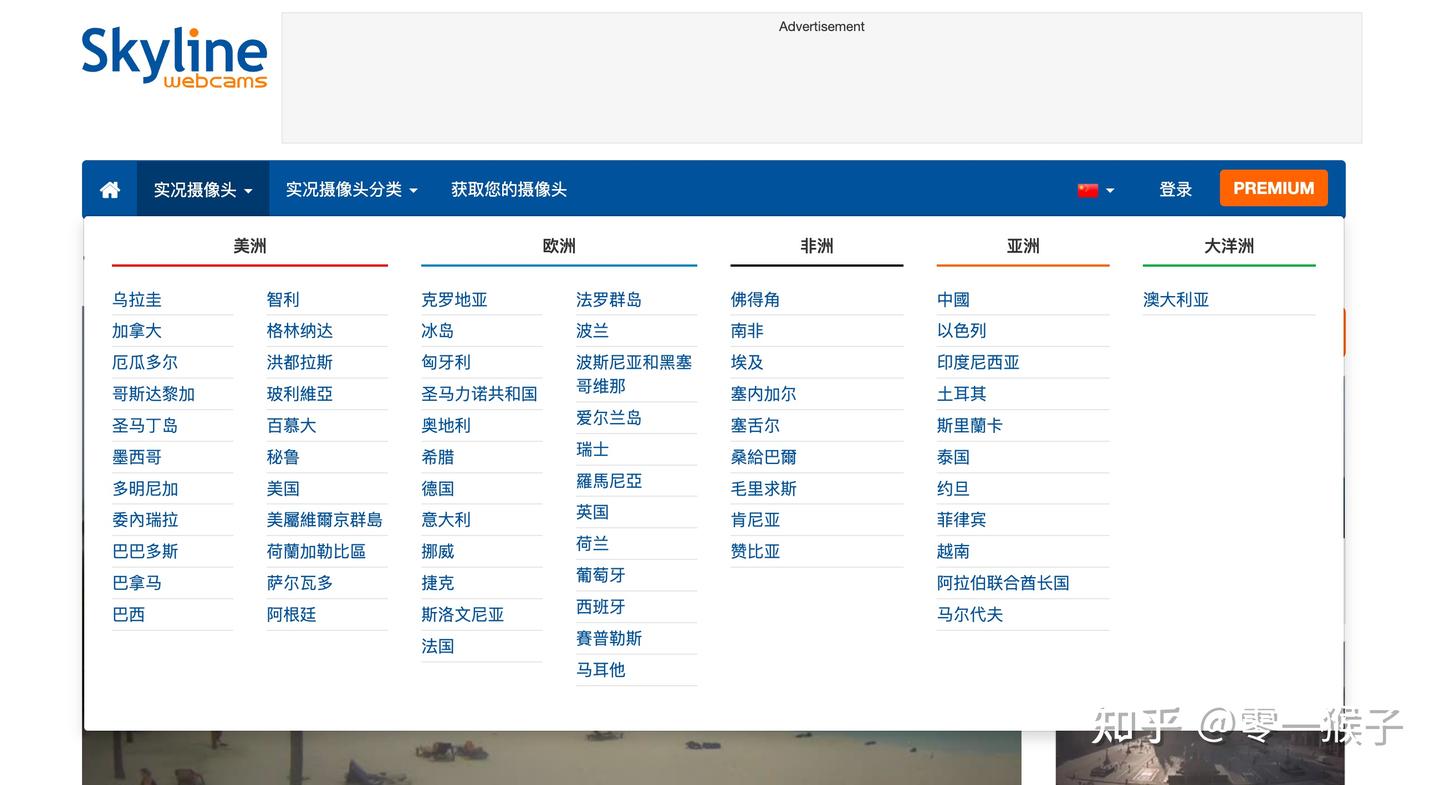Click the home icon in navigation bar

[110, 190]
